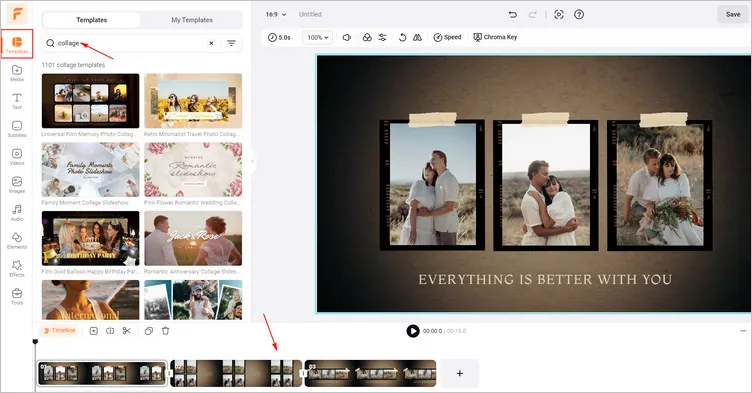Viewport: 752px width, 393px height.
Task: Expand the 16:9 aspect ratio dropdown
Action: (276, 14)
